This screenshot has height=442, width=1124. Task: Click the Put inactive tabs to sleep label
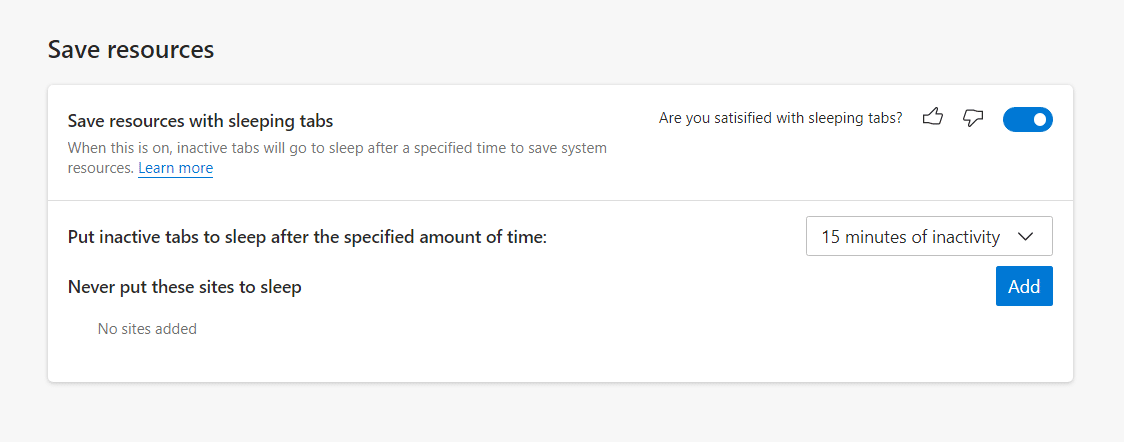pos(307,237)
